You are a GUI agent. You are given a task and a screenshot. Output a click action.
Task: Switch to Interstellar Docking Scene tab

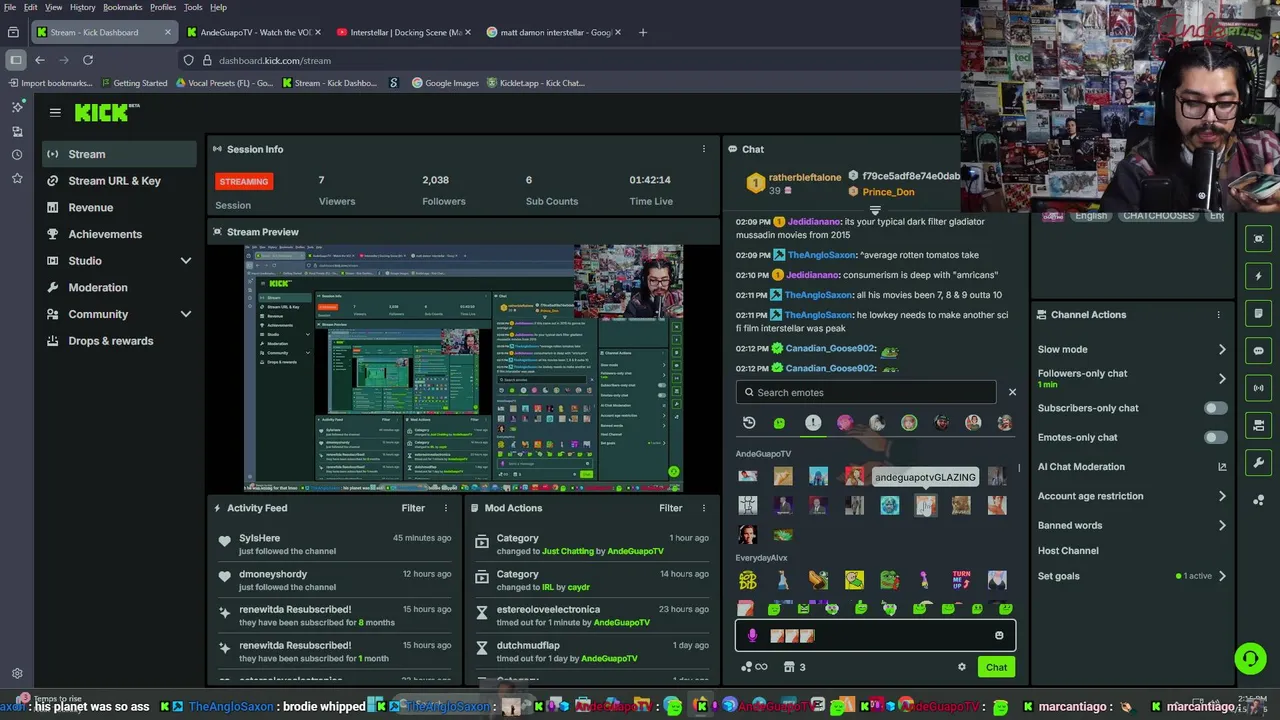(x=402, y=32)
